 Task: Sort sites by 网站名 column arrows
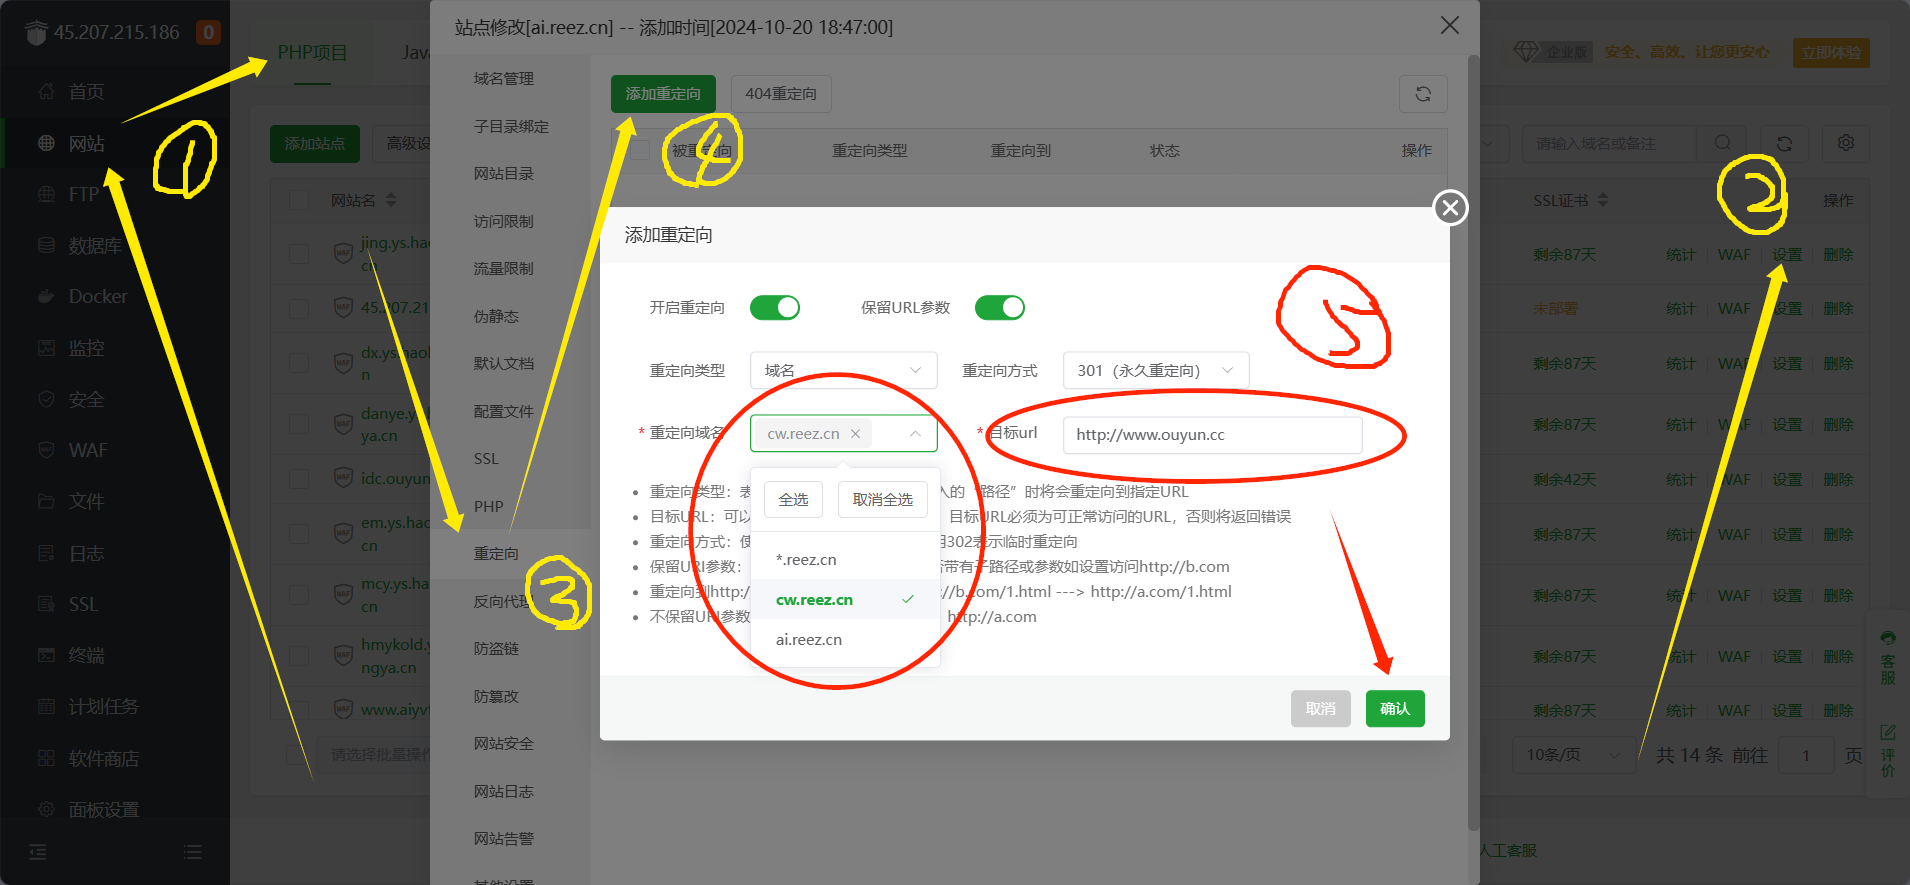coord(391,200)
